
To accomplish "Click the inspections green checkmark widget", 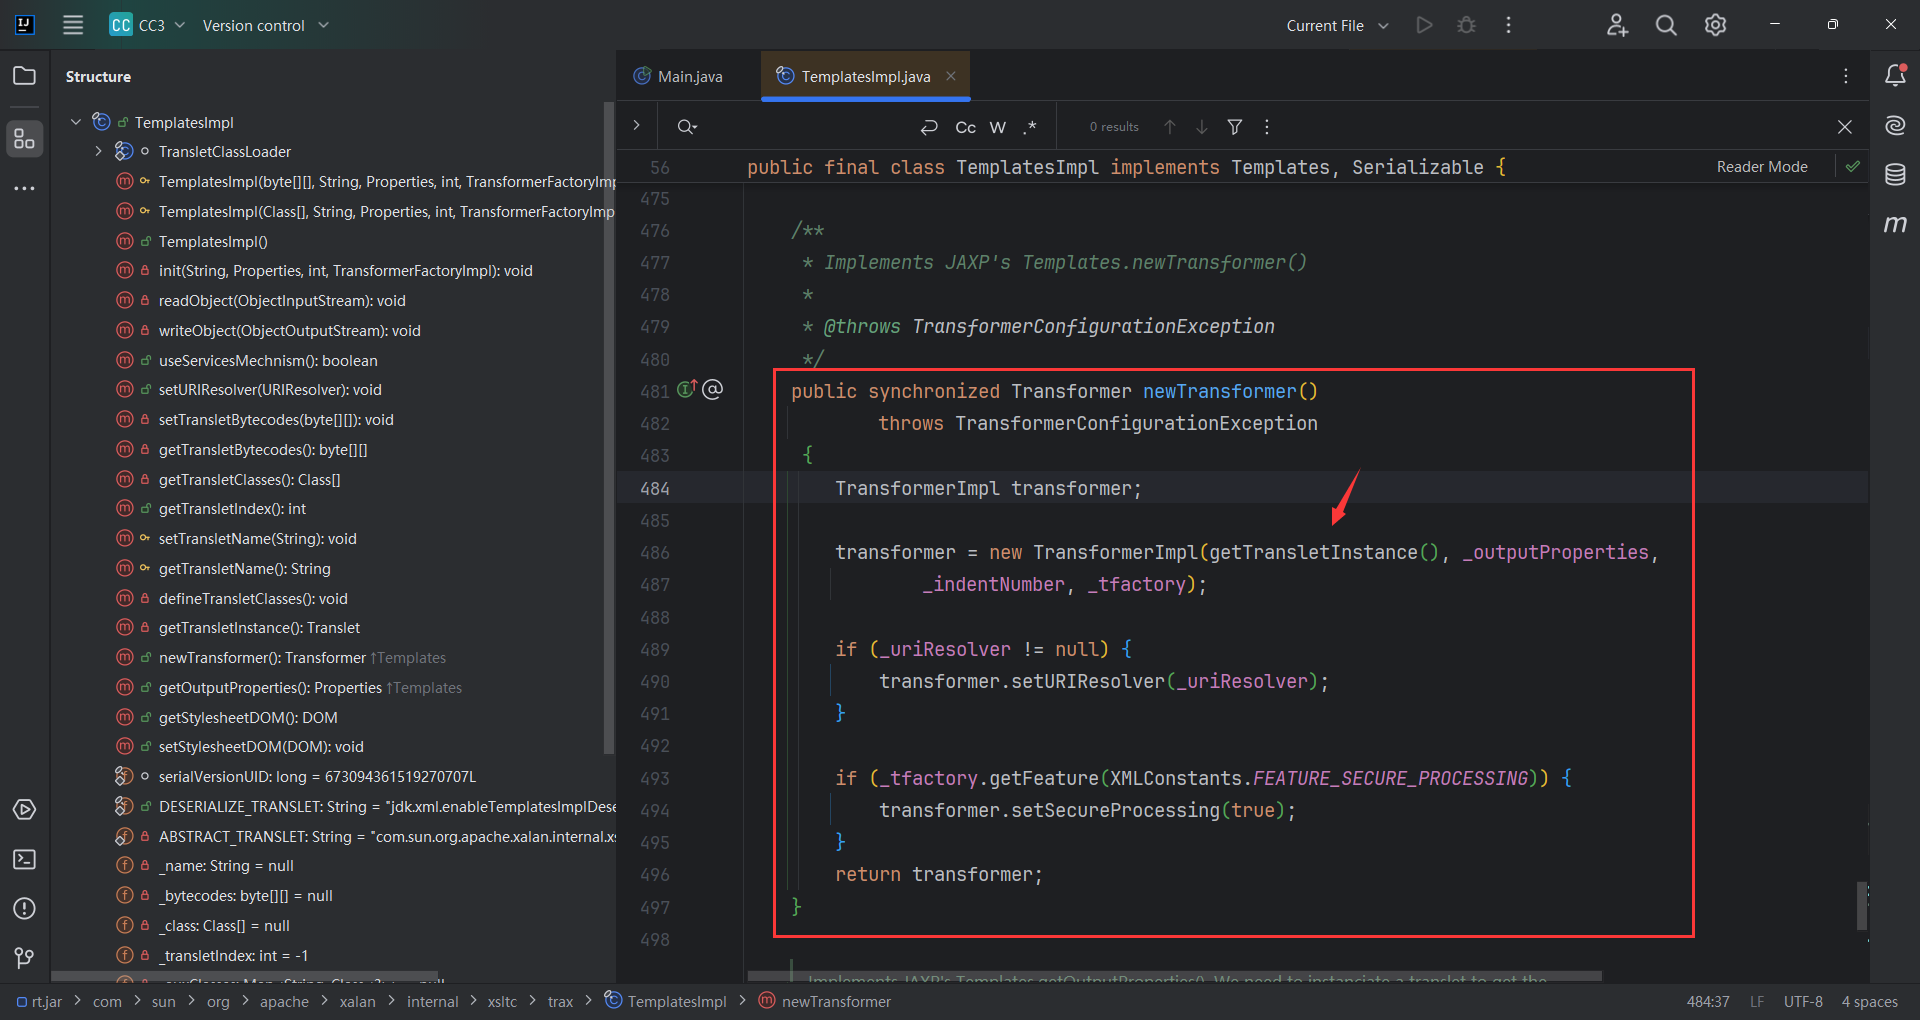I will (1853, 167).
